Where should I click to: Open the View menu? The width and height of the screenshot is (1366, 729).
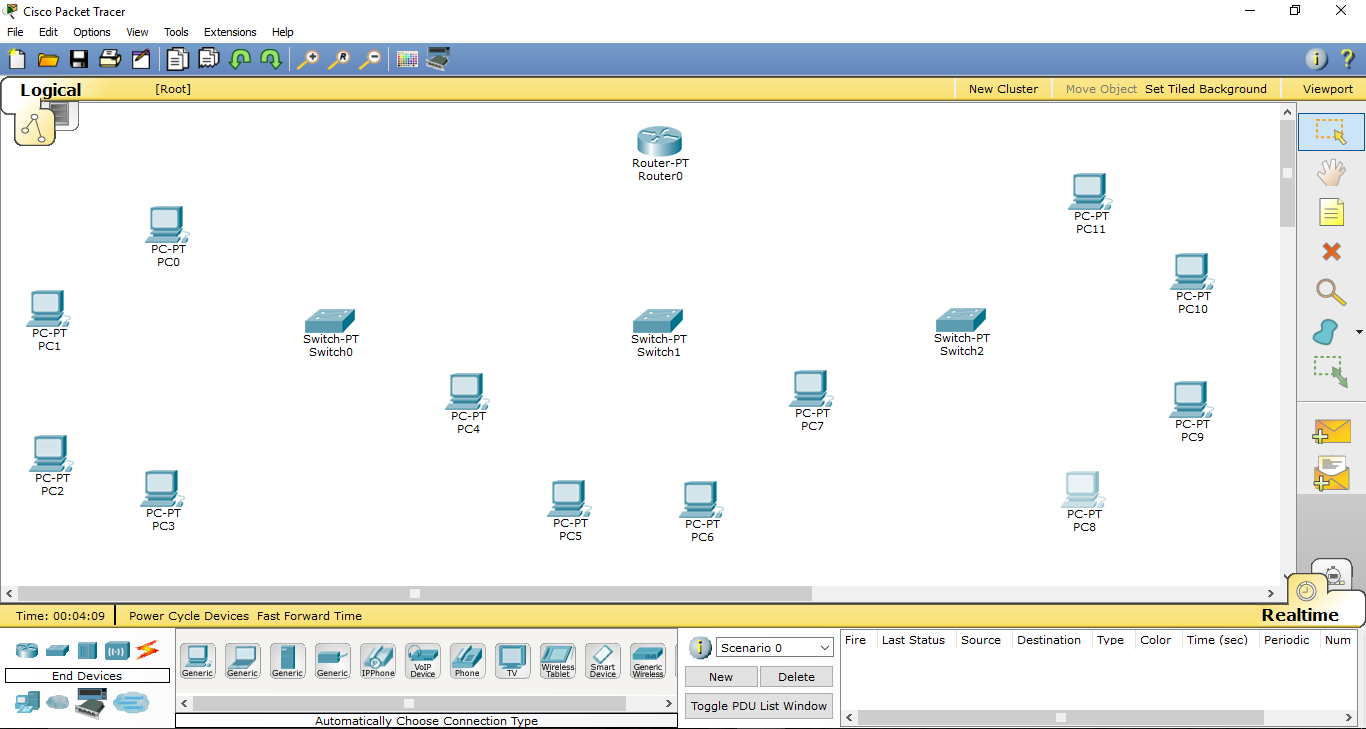pyautogui.click(x=137, y=32)
